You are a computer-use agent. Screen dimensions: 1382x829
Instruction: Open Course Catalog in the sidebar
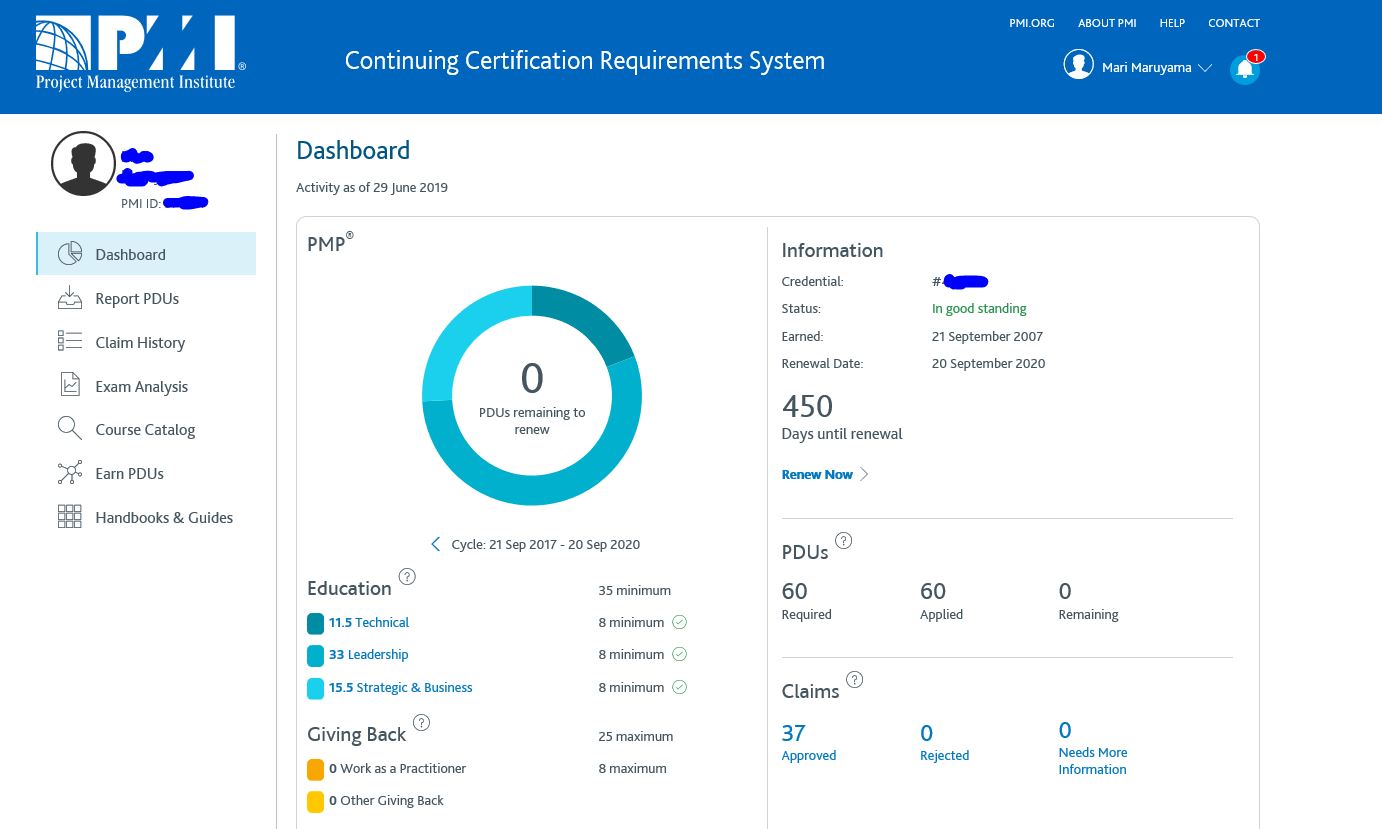(x=145, y=430)
